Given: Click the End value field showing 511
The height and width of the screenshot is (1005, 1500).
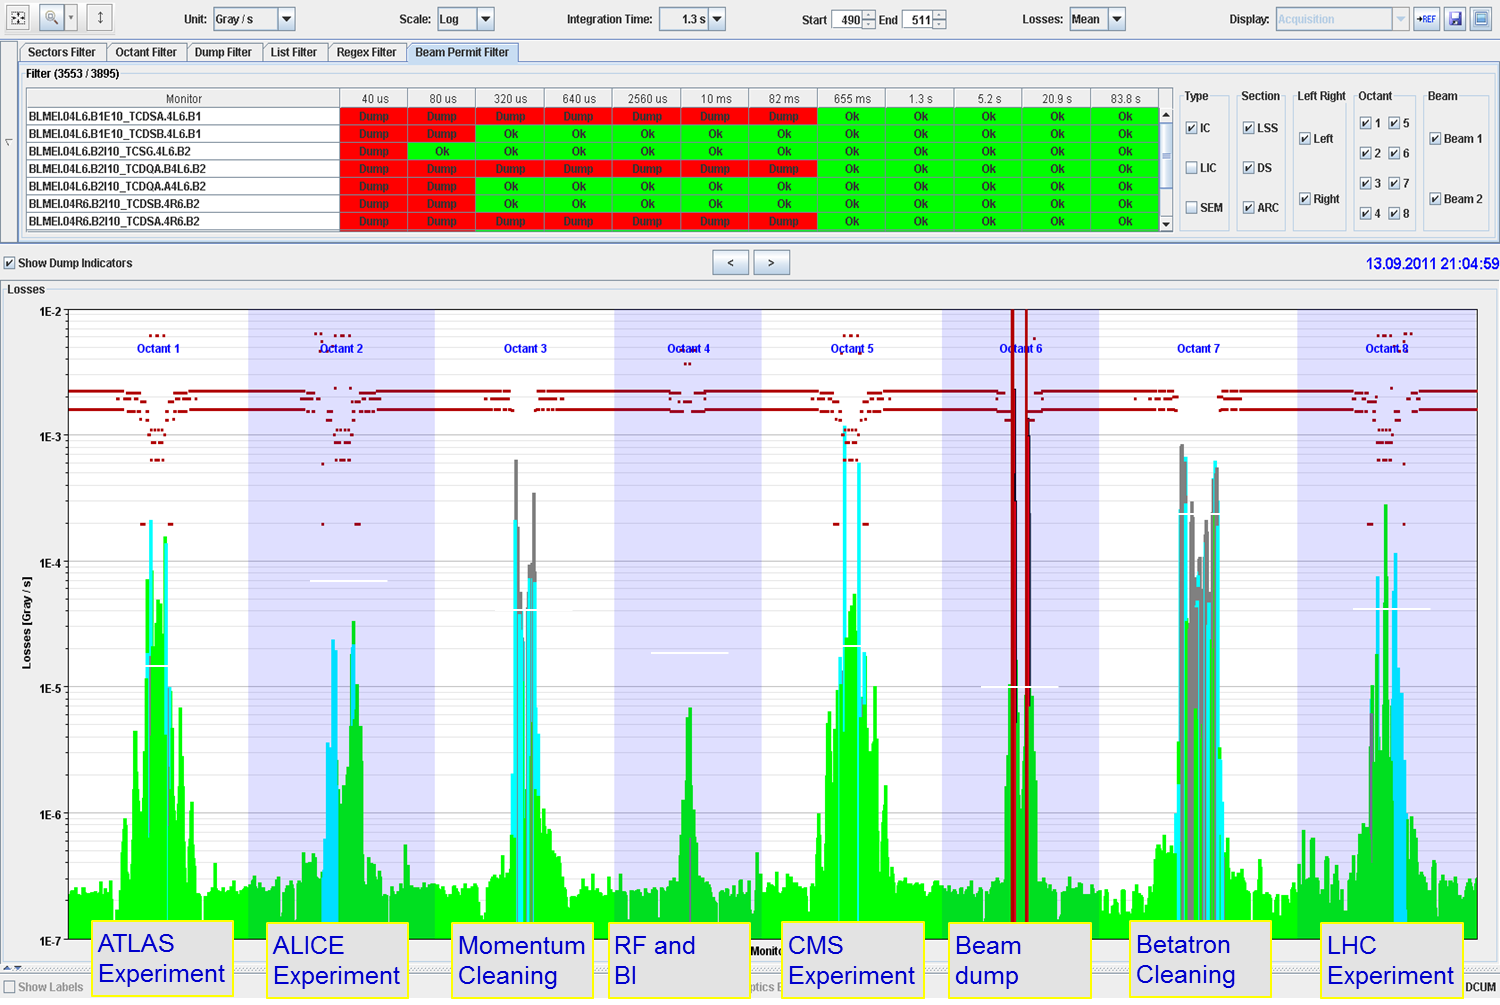Looking at the screenshot, I should pyautogui.click(x=917, y=19).
